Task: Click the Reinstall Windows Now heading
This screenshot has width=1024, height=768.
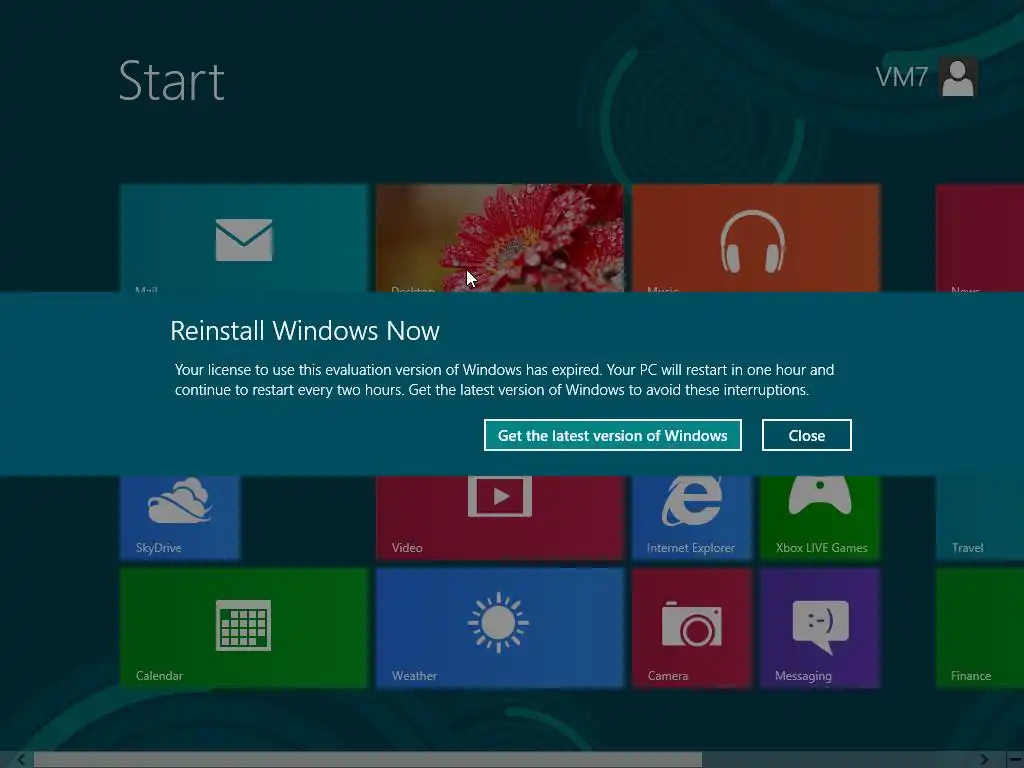Action: coord(305,330)
